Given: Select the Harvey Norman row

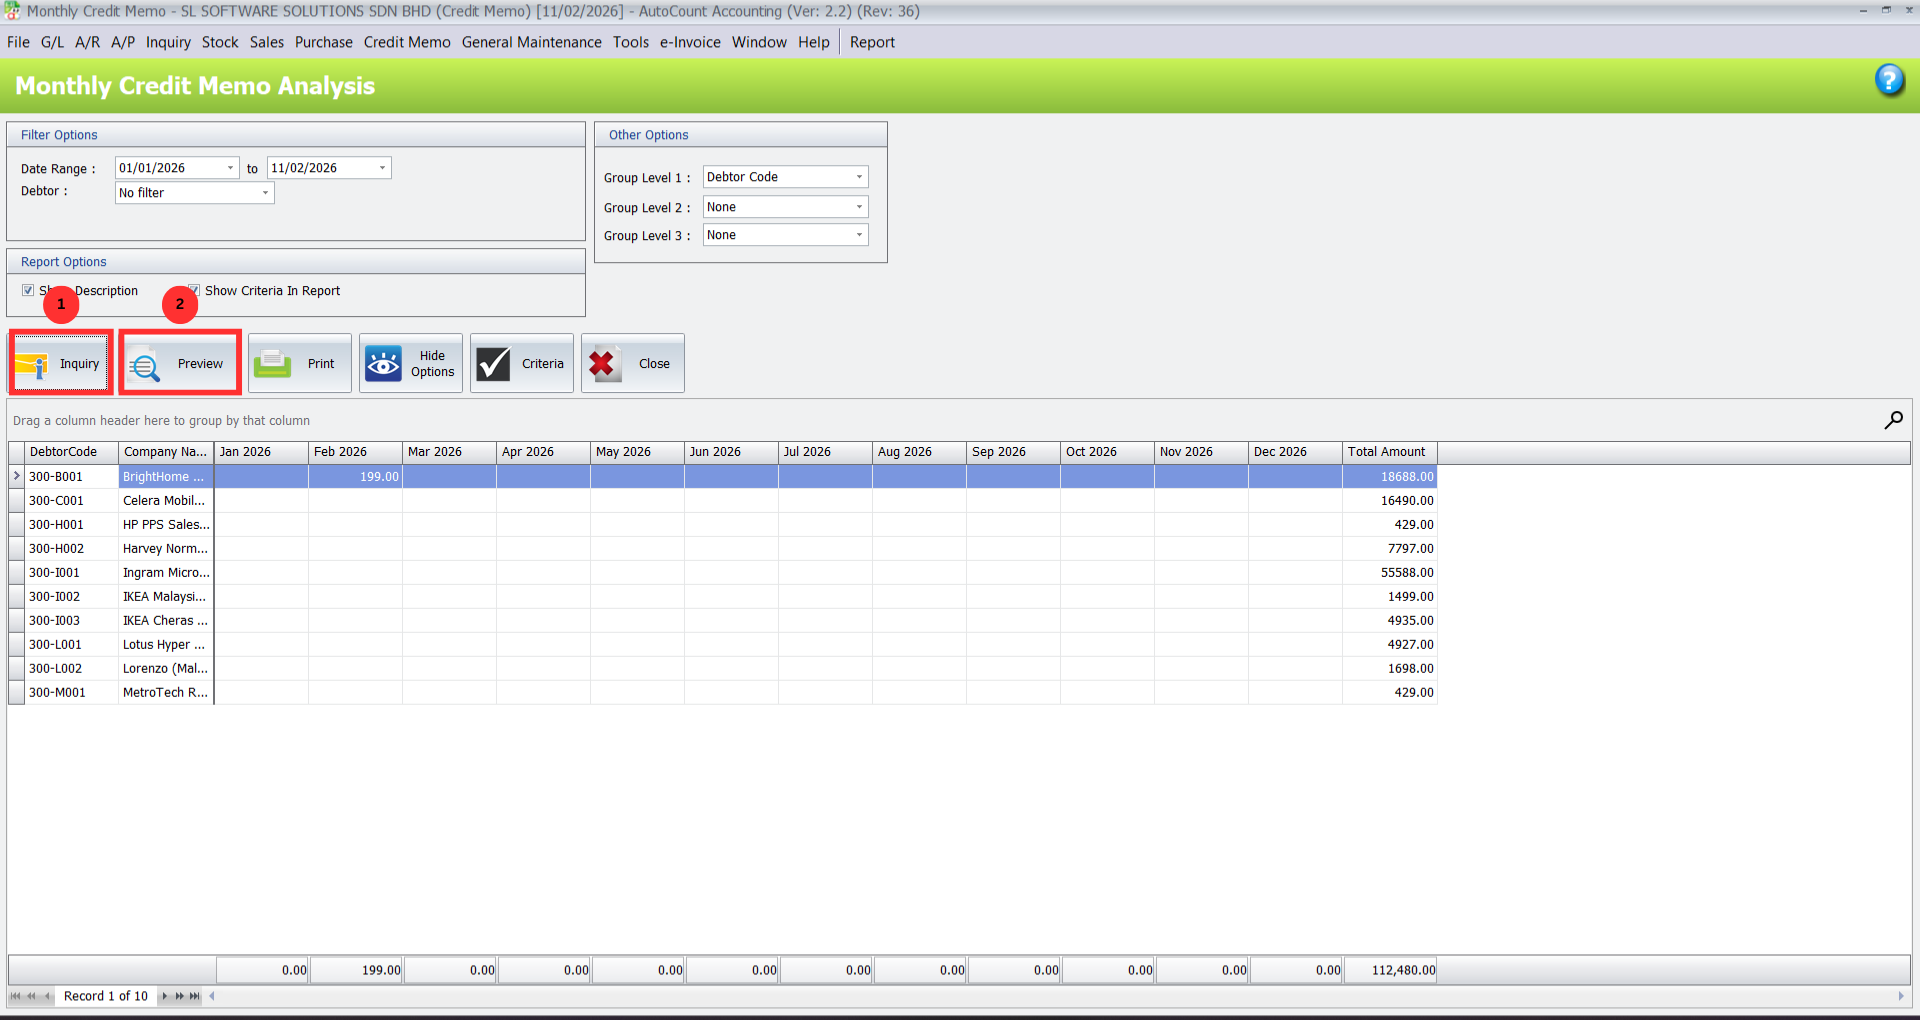Looking at the screenshot, I should pos(165,548).
